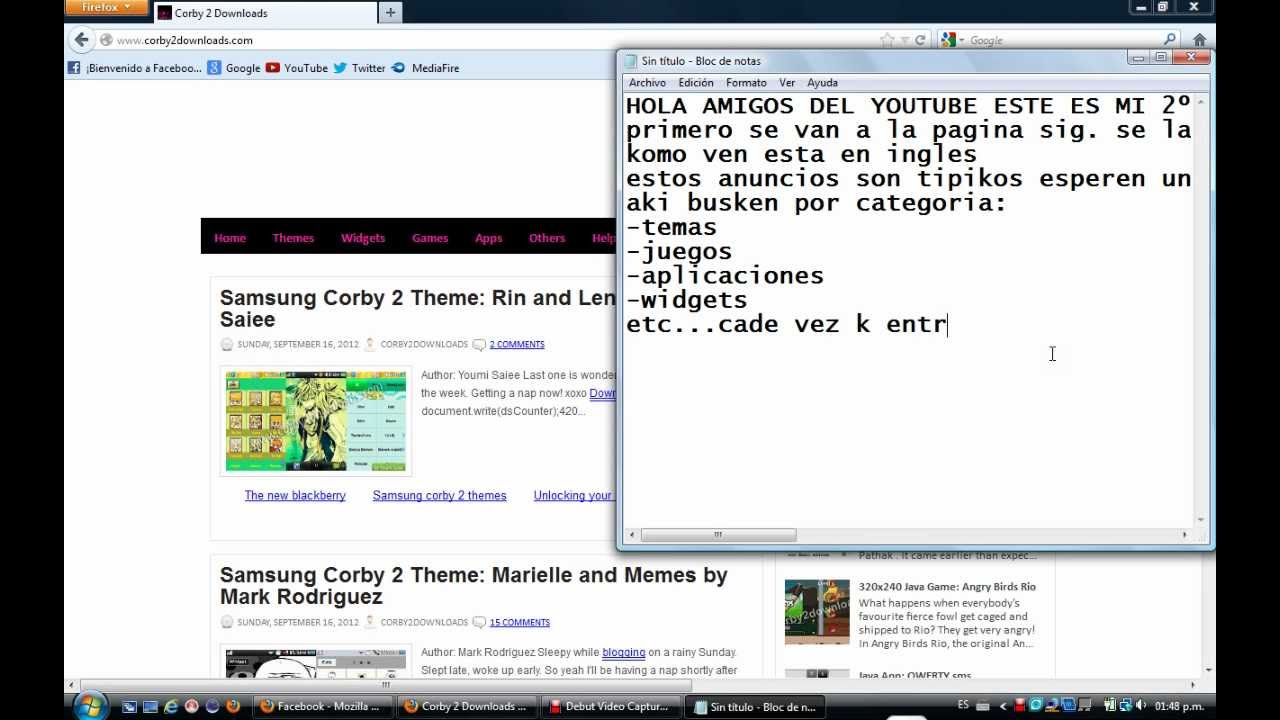The height and width of the screenshot is (720, 1280).
Task: Open a new tab with the plus button
Action: [390, 13]
